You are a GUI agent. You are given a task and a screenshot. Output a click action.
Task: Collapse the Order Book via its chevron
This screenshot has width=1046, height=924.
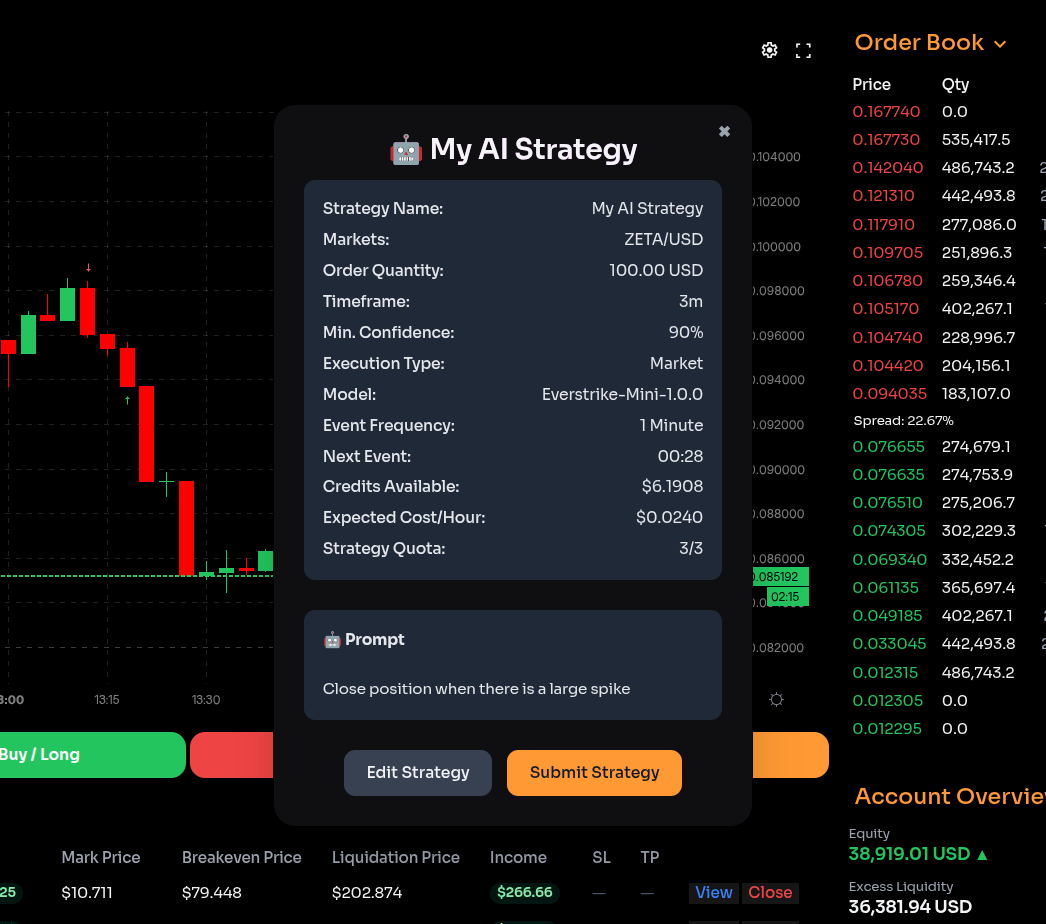998,43
